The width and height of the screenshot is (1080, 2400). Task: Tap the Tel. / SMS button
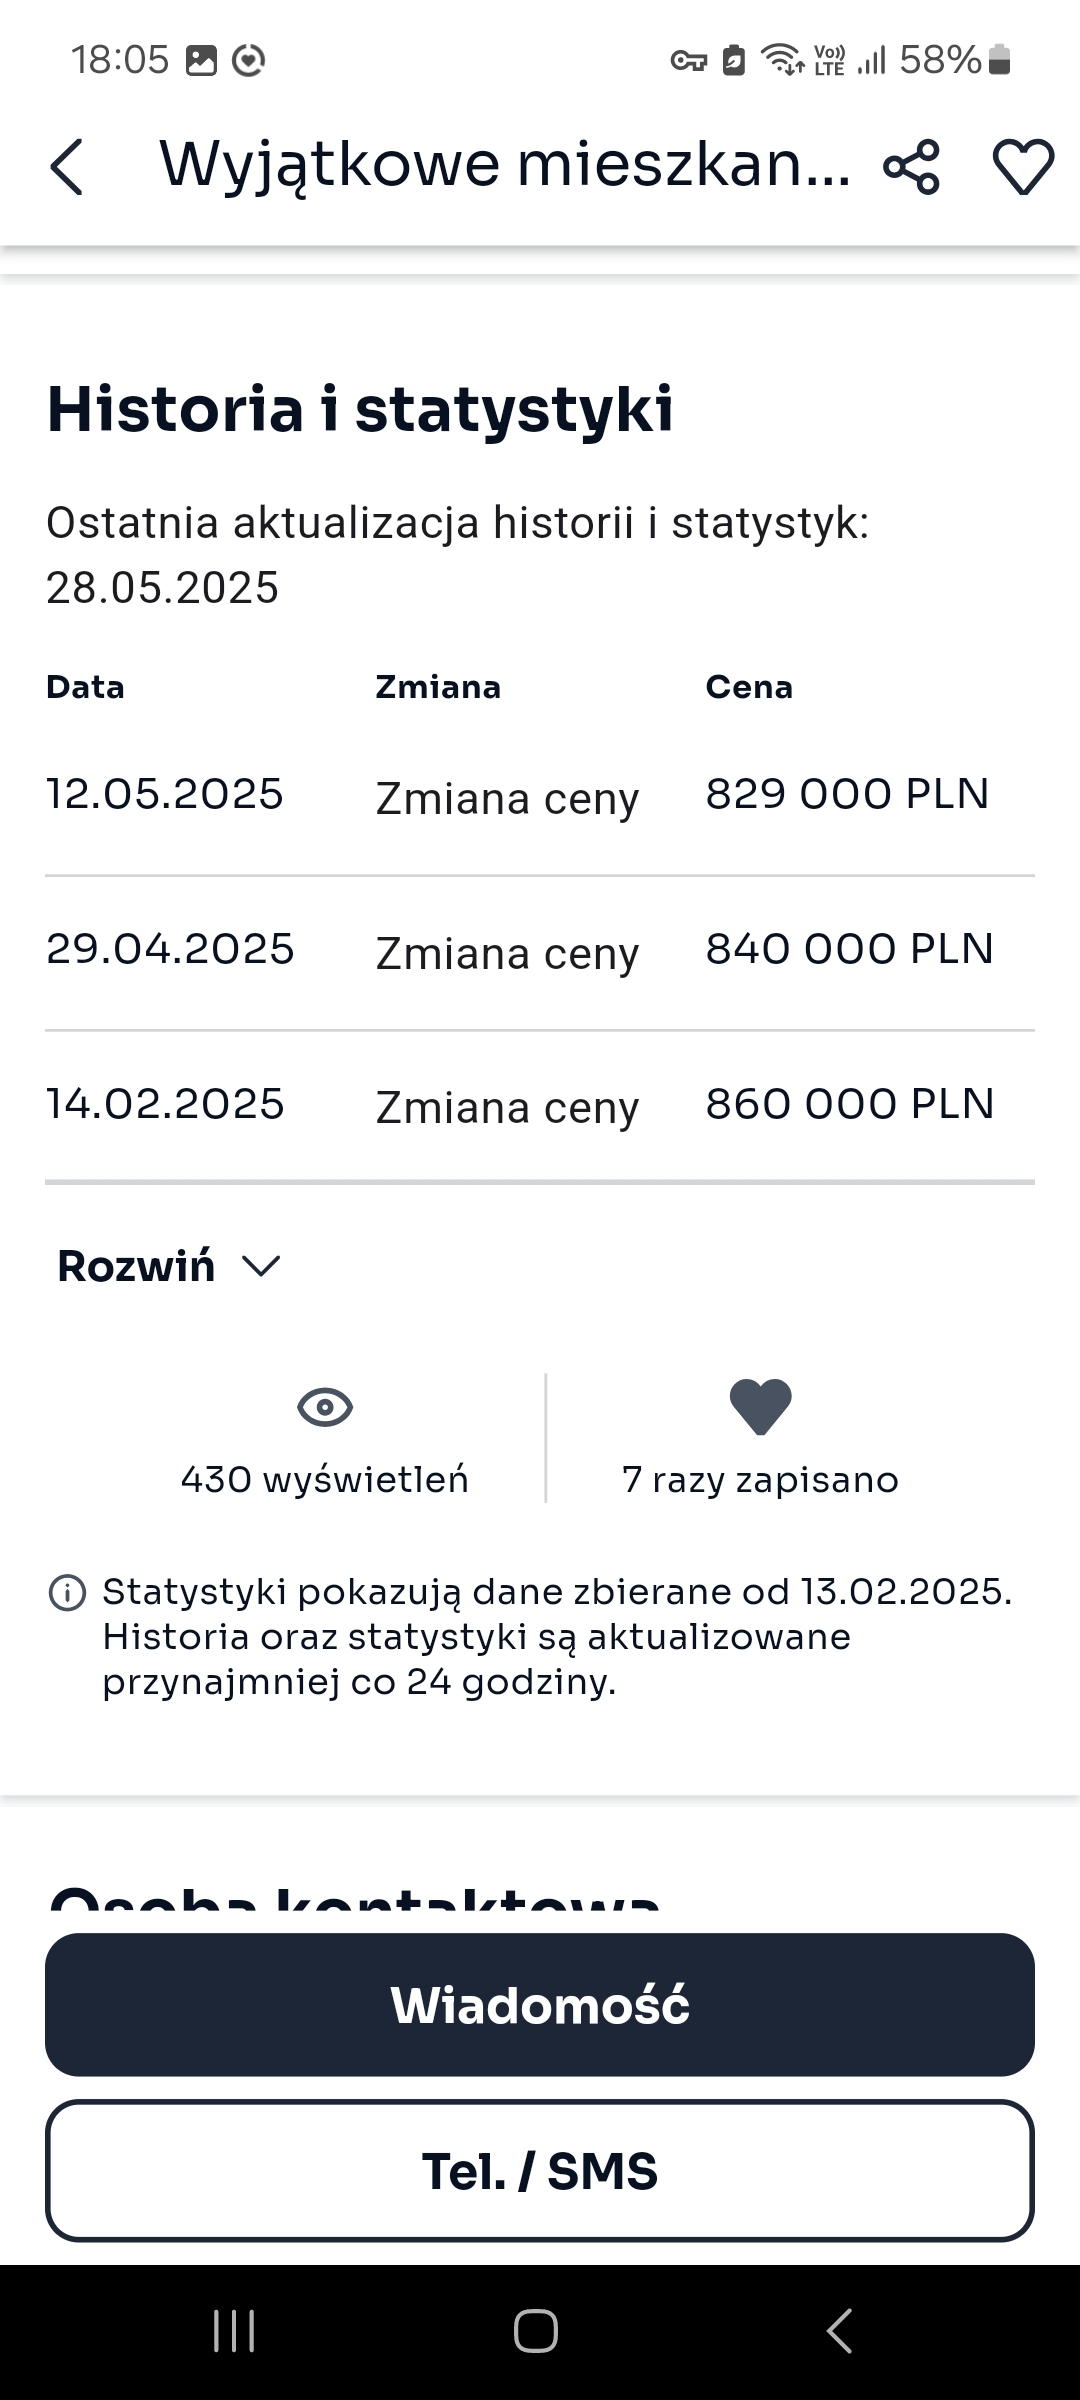[540, 2170]
